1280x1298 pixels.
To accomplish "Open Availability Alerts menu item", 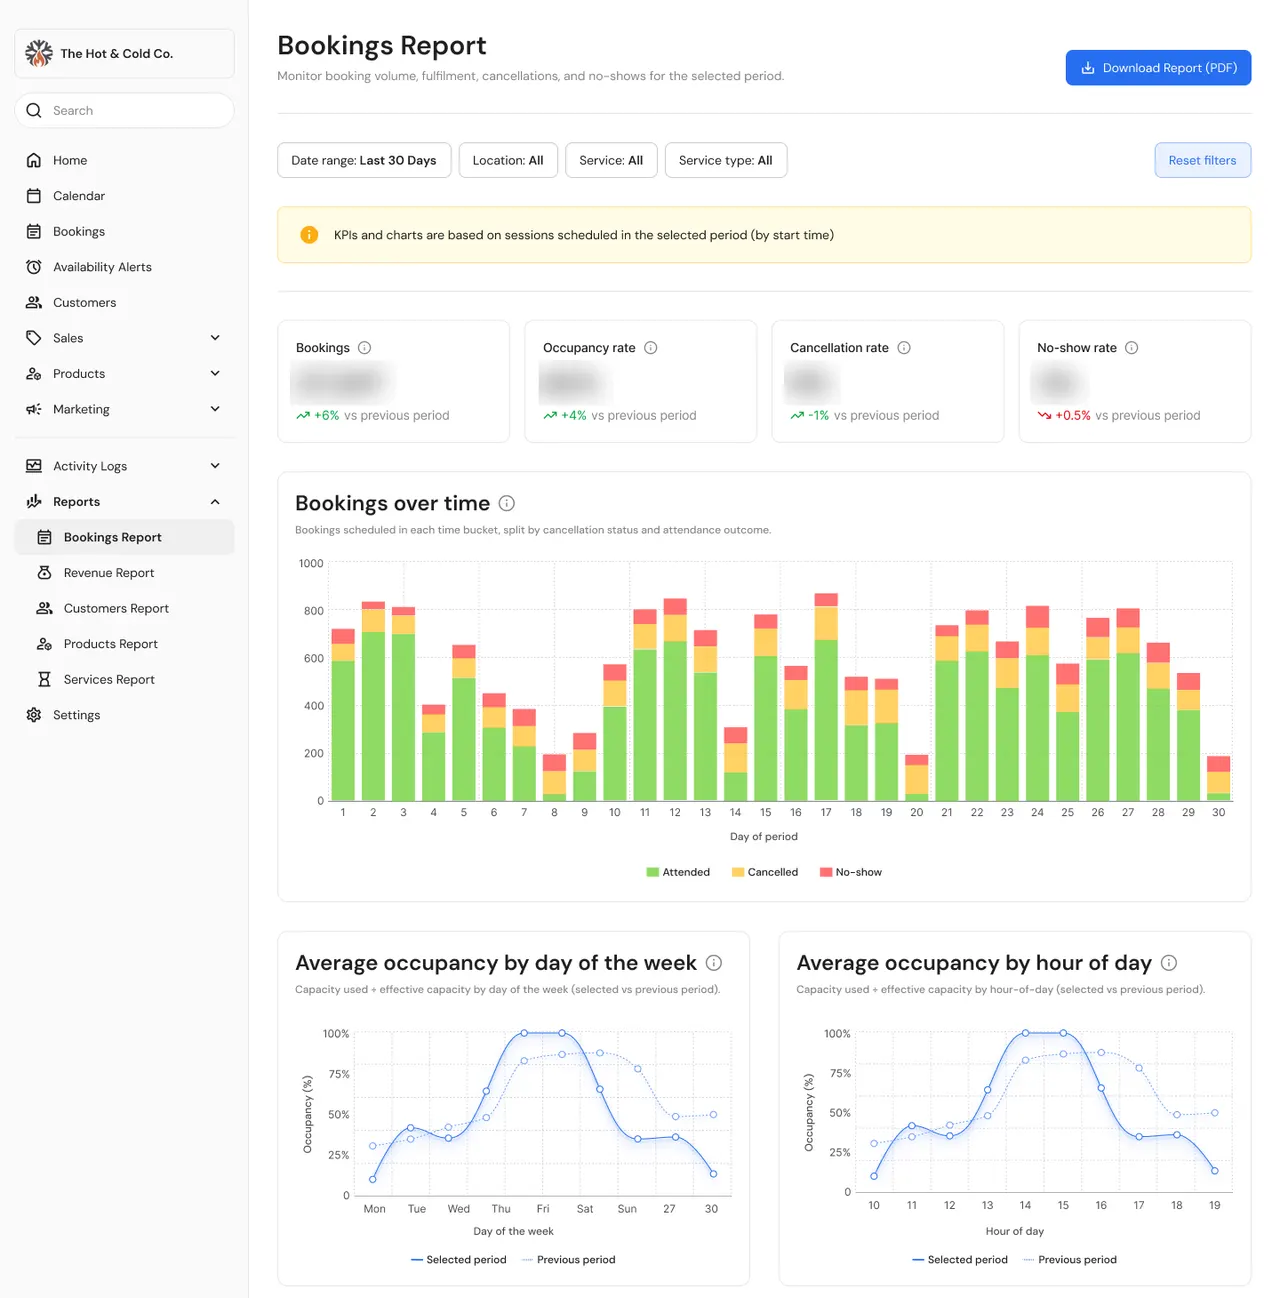I will click(124, 267).
